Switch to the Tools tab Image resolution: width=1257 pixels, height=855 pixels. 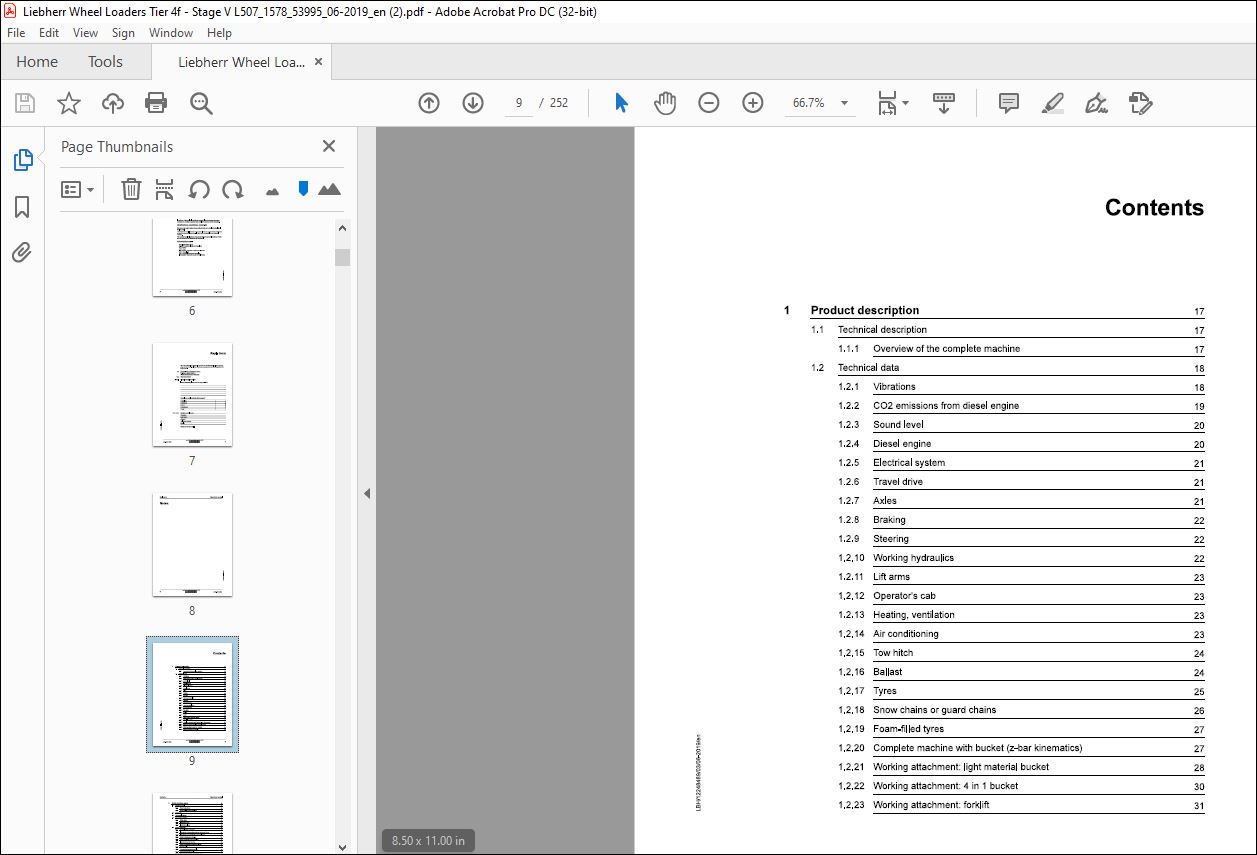(105, 62)
